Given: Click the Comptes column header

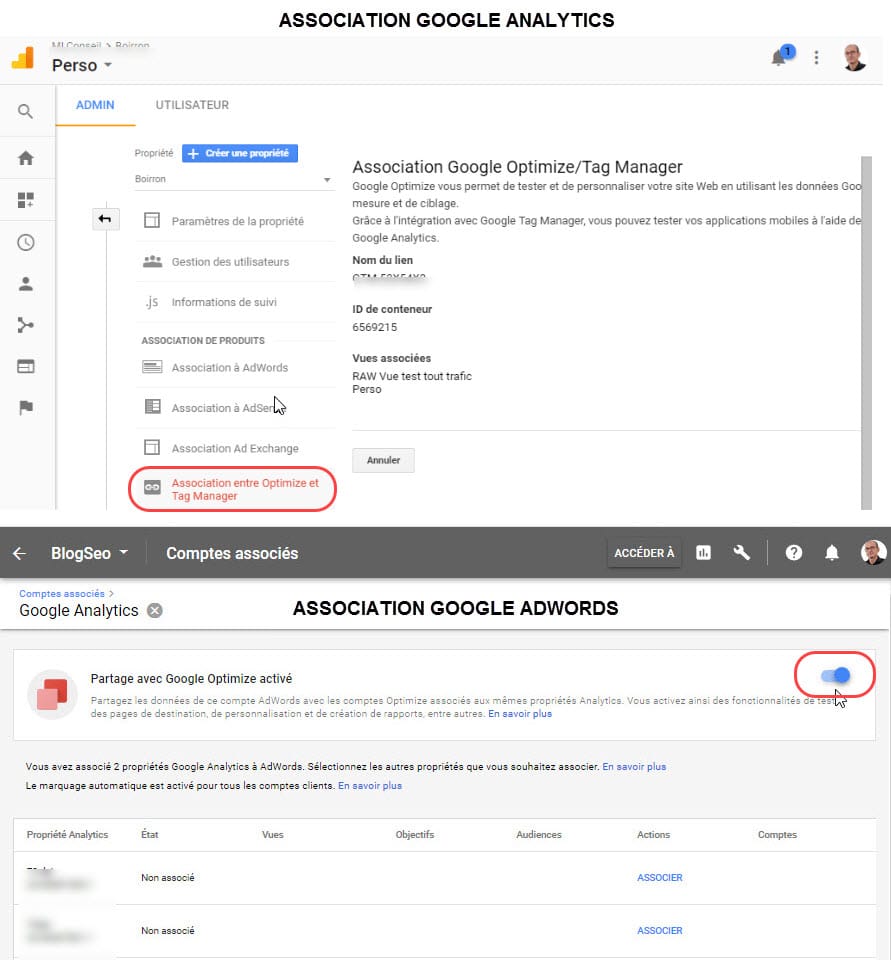Looking at the screenshot, I should pos(777,834).
